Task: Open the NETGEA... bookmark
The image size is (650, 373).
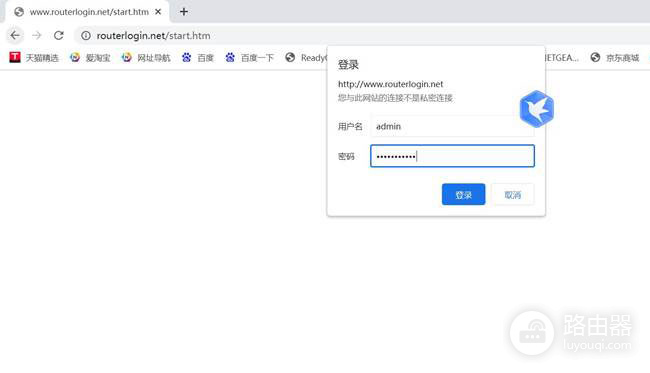Action: pos(562,58)
